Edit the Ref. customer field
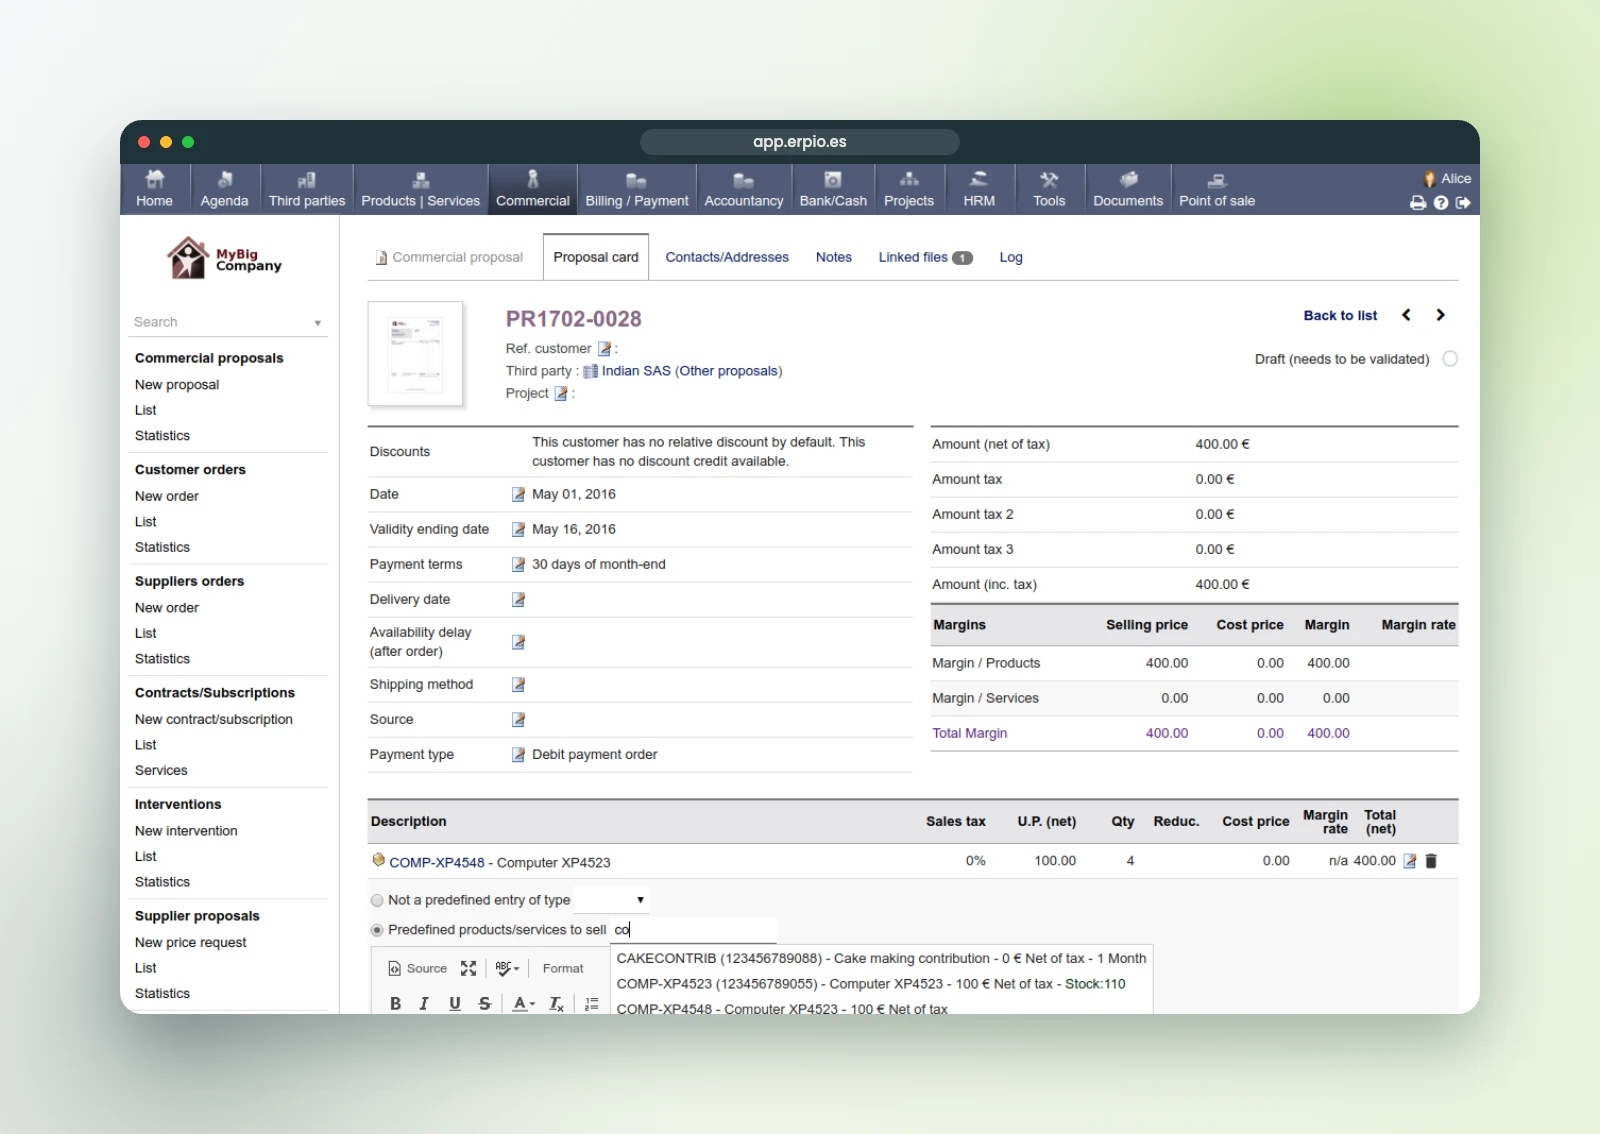 tap(604, 349)
